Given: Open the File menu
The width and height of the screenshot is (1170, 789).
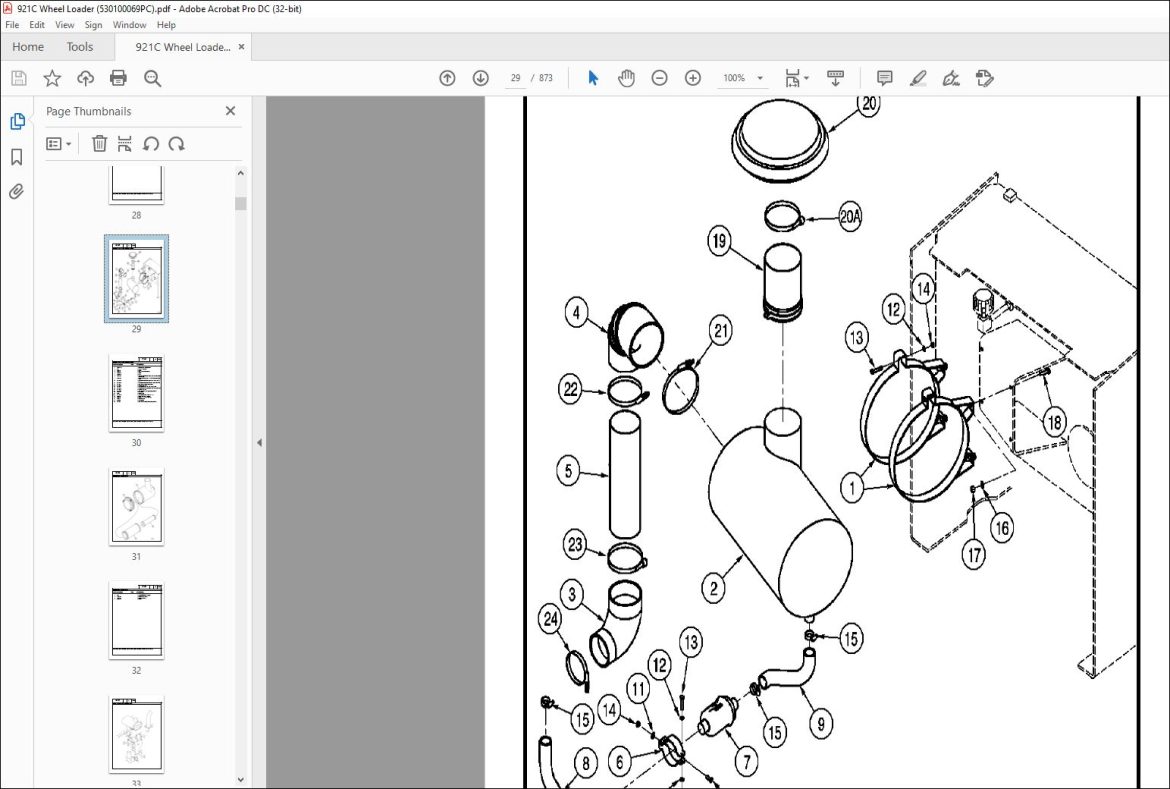Looking at the screenshot, I should pyautogui.click(x=12, y=25).
